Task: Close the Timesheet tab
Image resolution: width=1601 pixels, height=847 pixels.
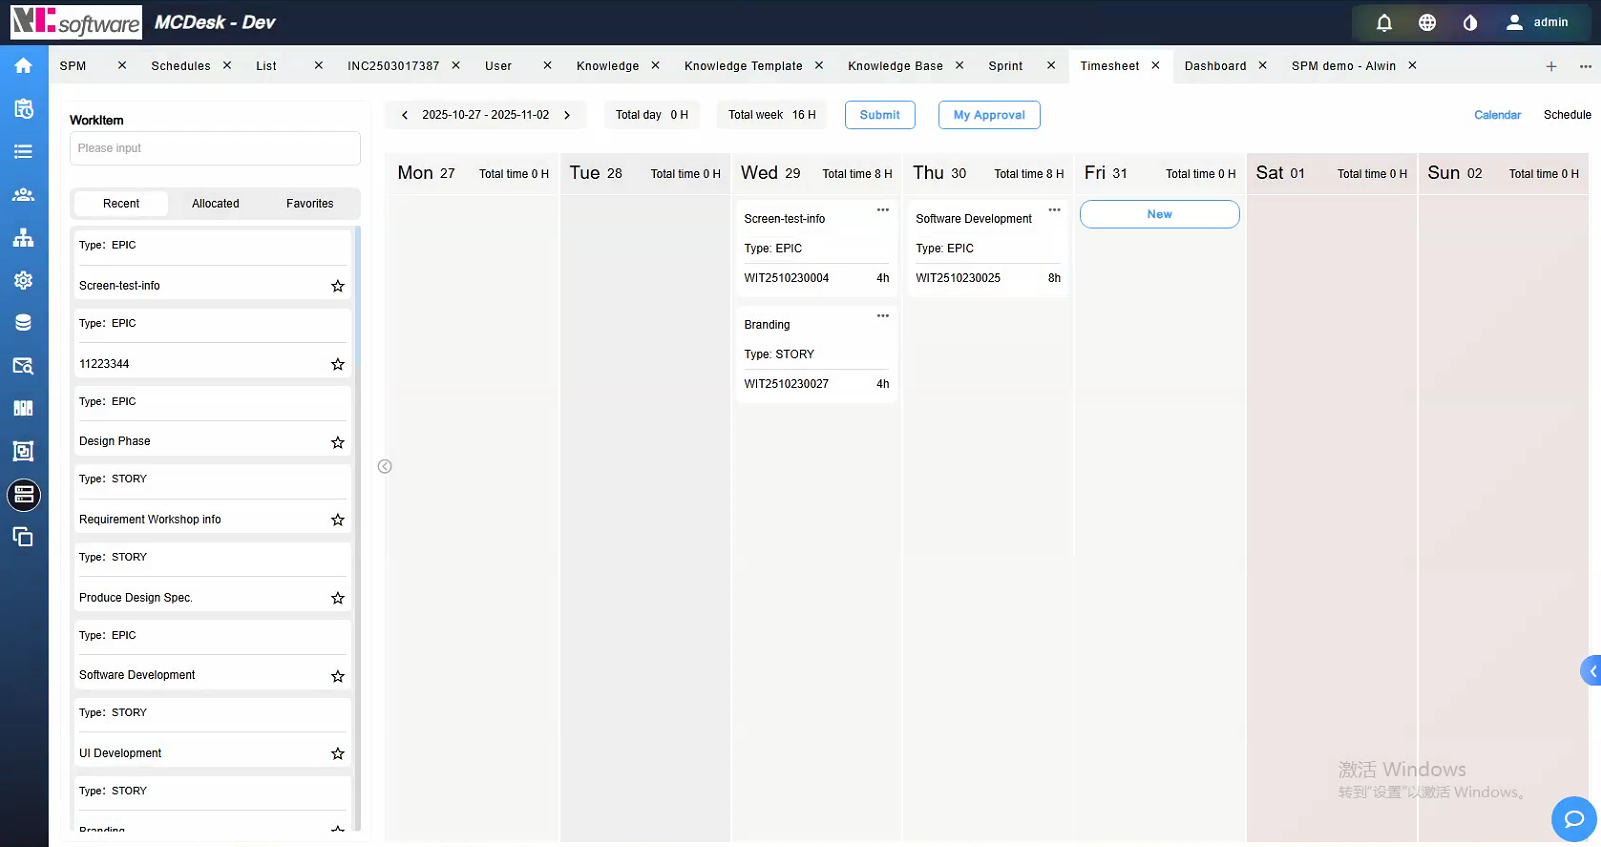Action: coord(1155,65)
